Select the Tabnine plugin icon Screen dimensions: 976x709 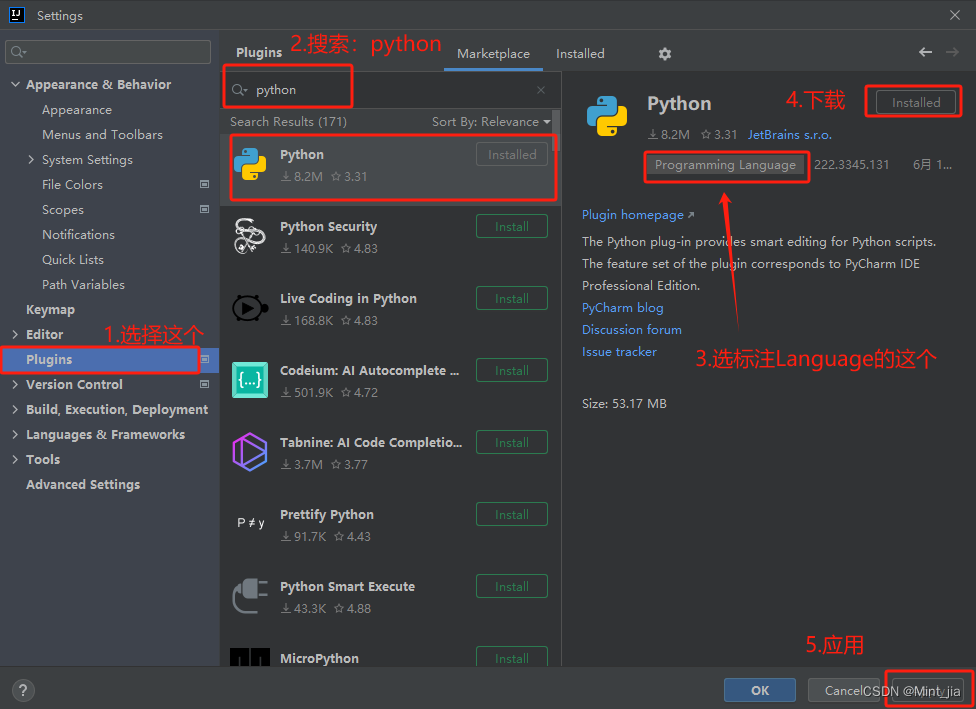250,452
